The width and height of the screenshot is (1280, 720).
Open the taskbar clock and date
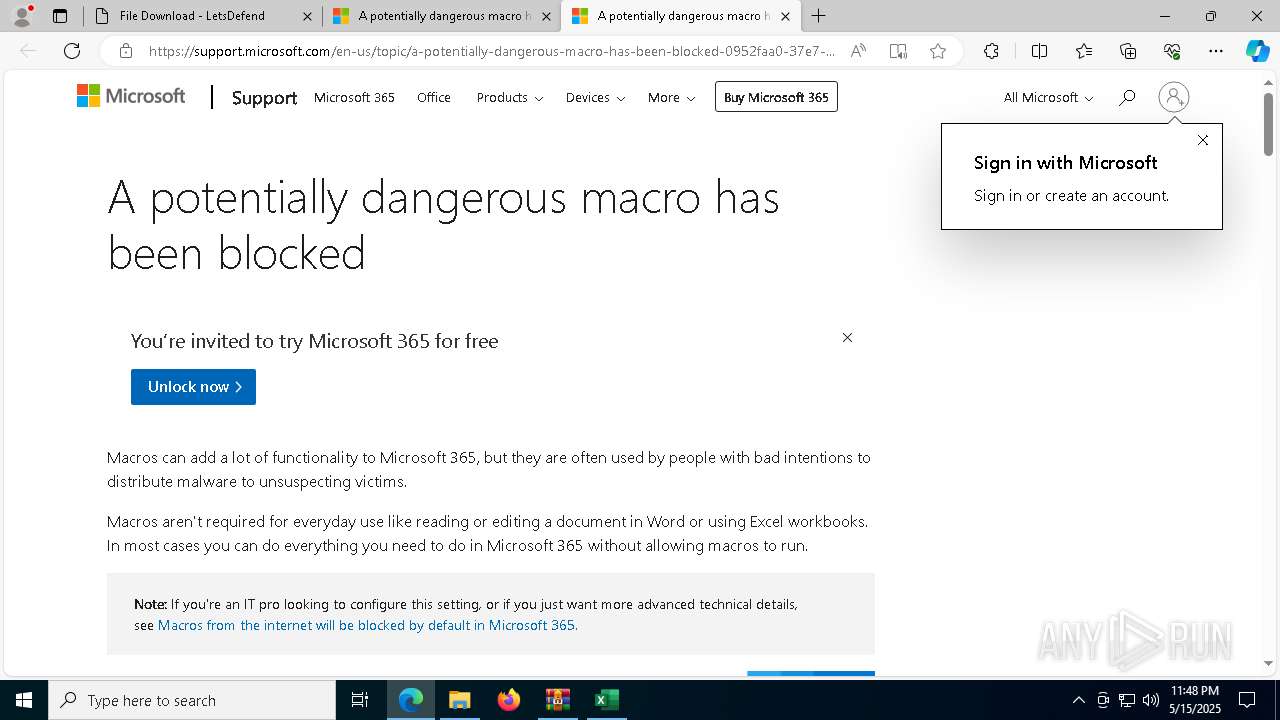(x=1195, y=700)
